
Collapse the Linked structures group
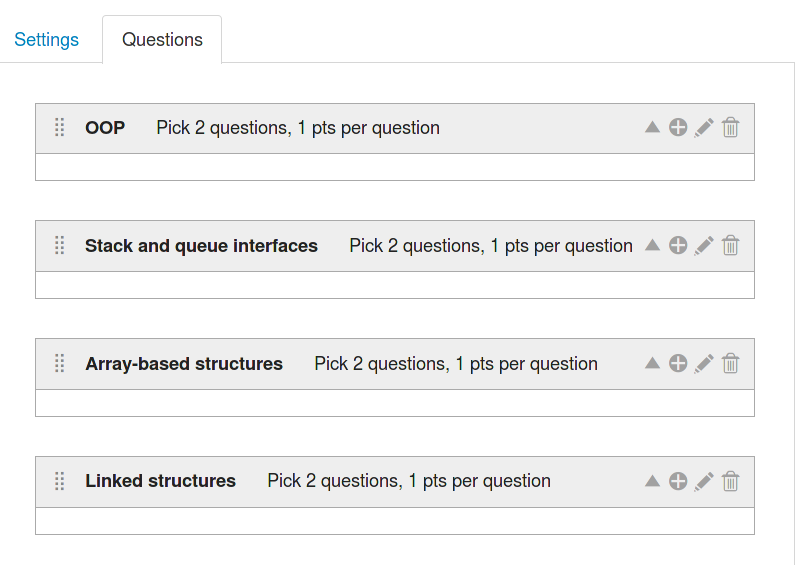click(x=652, y=481)
